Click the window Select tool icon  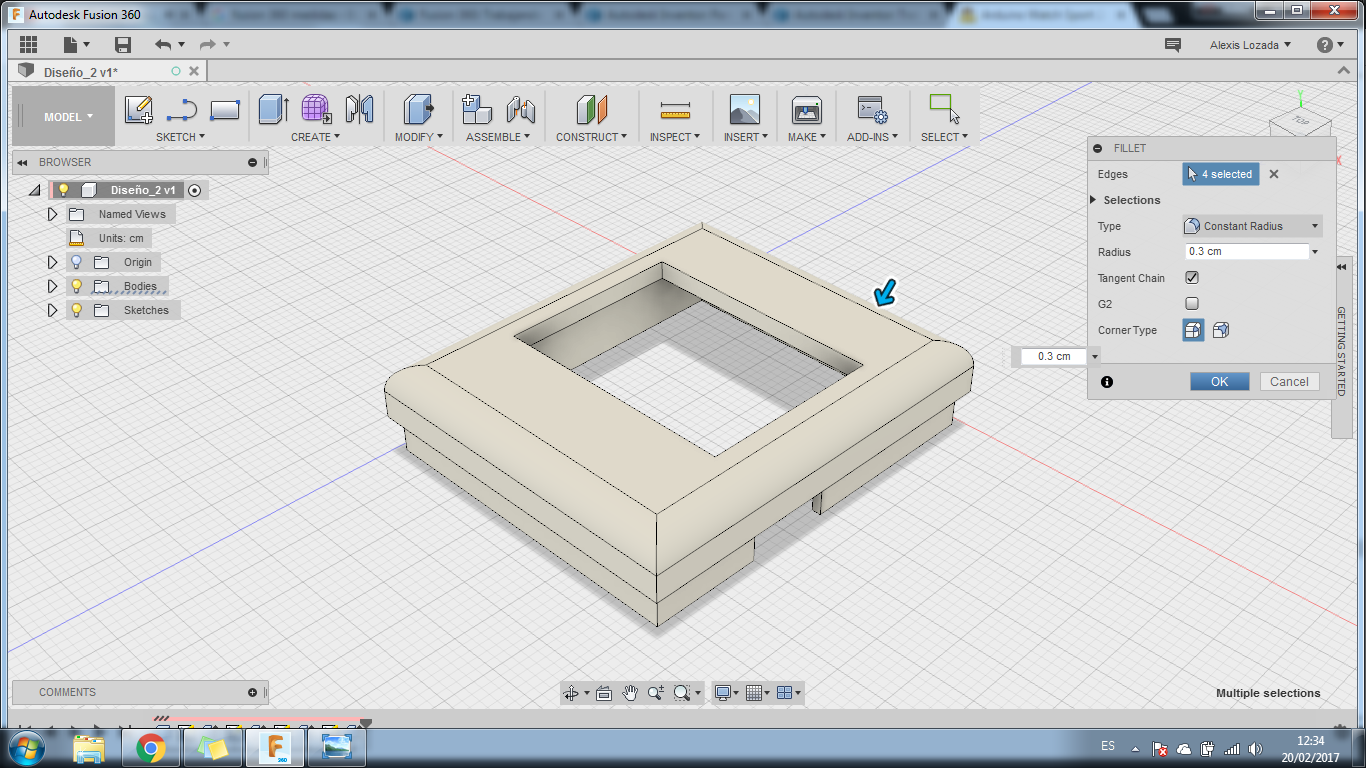944,109
